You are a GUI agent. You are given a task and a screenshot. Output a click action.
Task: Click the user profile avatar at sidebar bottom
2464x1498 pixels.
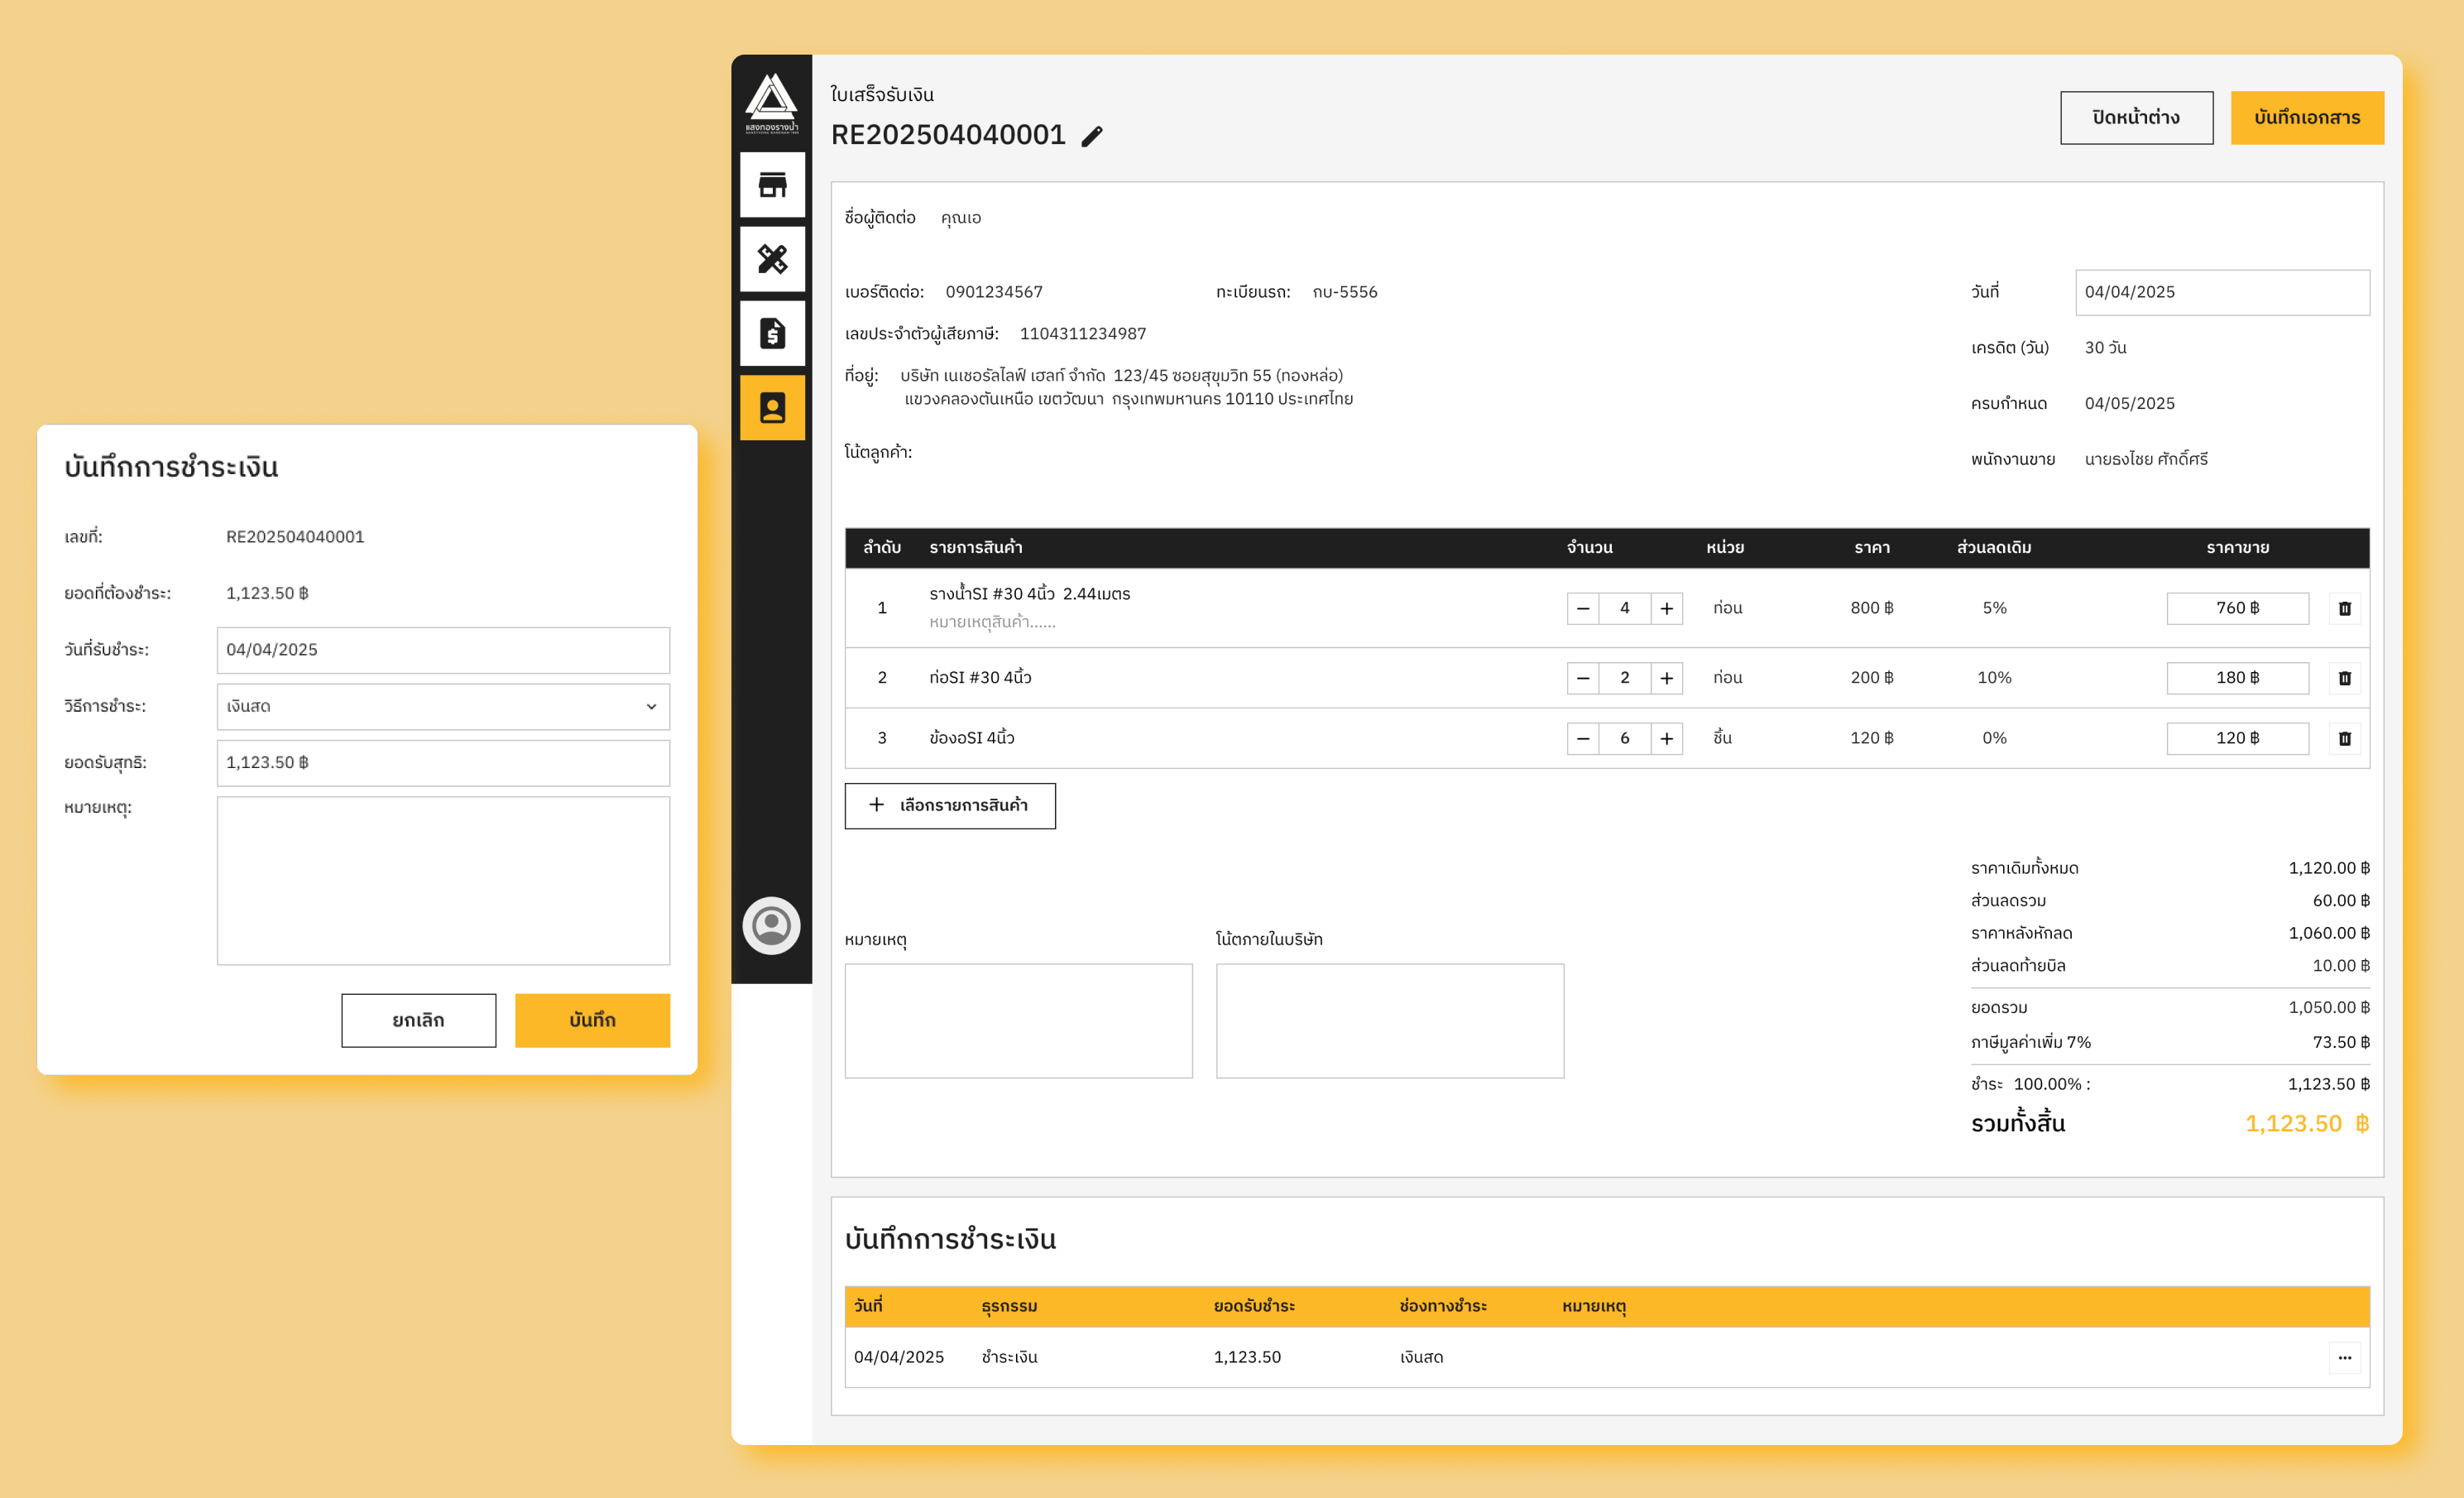click(771, 926)
